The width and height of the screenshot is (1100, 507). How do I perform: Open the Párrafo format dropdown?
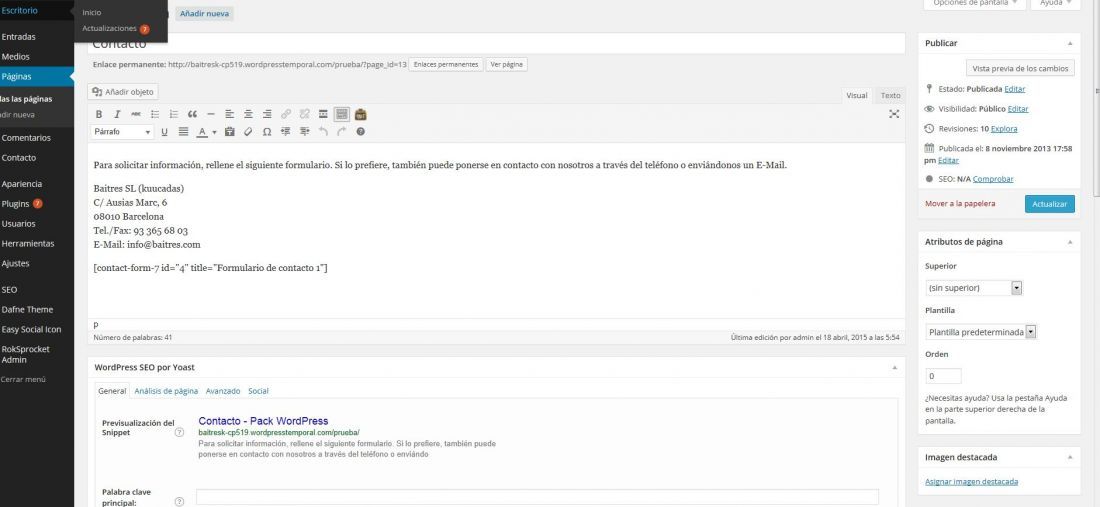click(123, 132)
